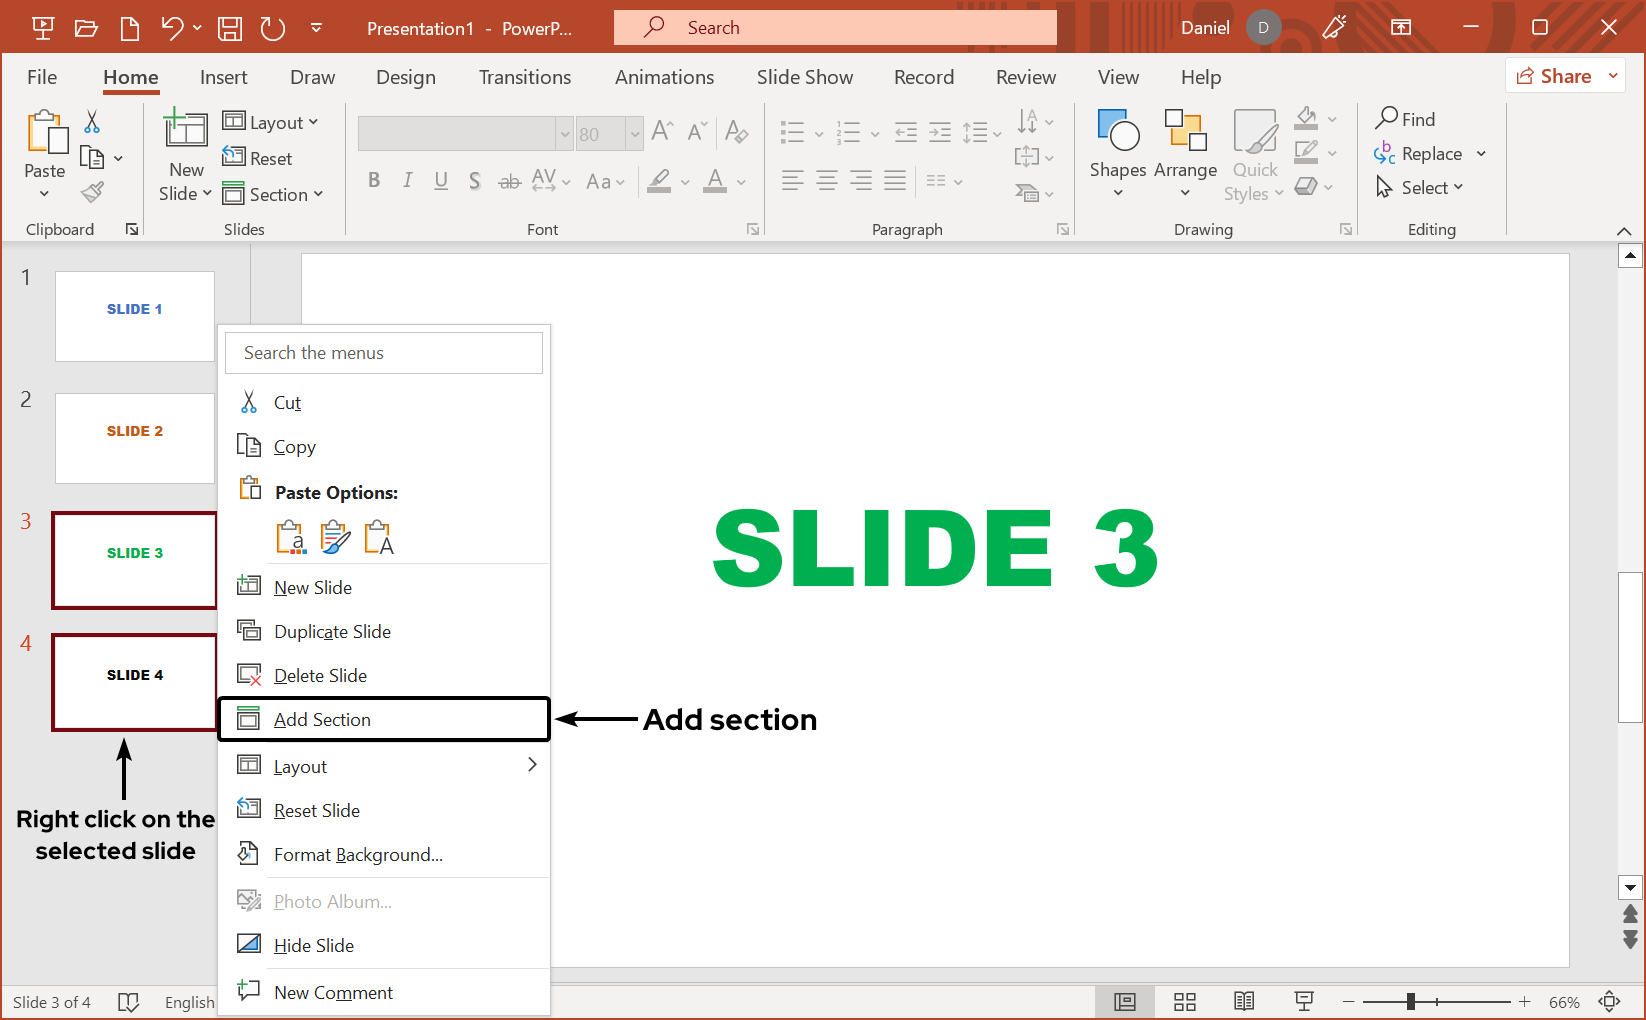The image size is (1646, 1020).
Task: Expand the Layout dropdown in the ribbon
Action: click(270, 122)
